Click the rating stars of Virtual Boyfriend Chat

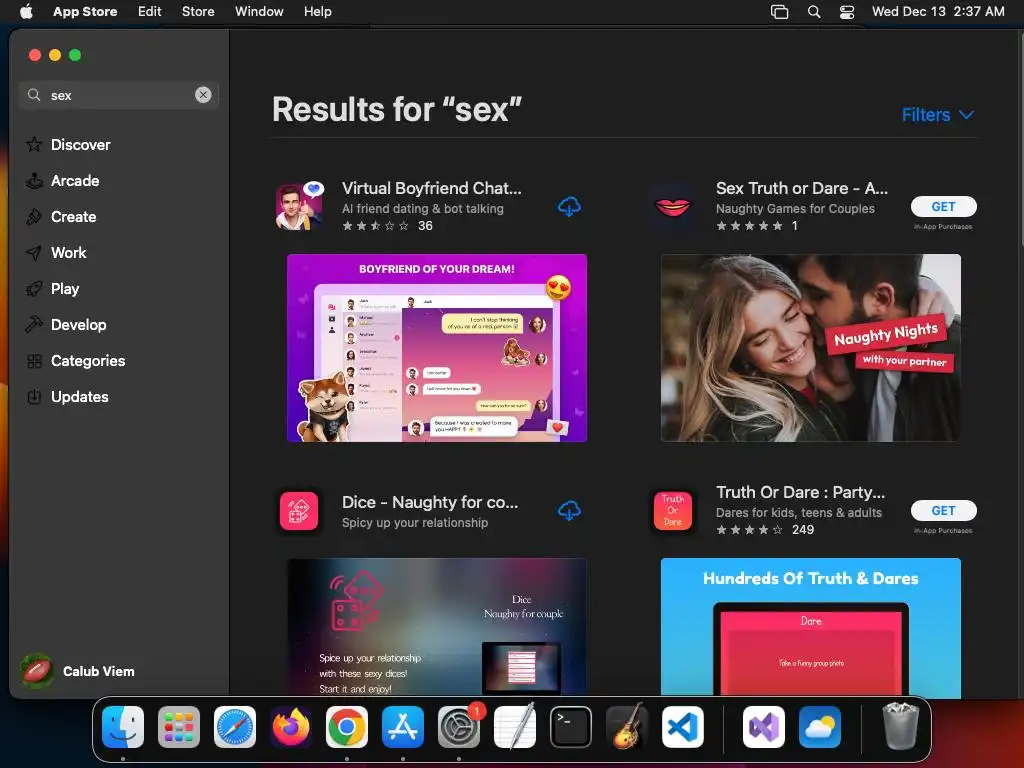[376, 226]
